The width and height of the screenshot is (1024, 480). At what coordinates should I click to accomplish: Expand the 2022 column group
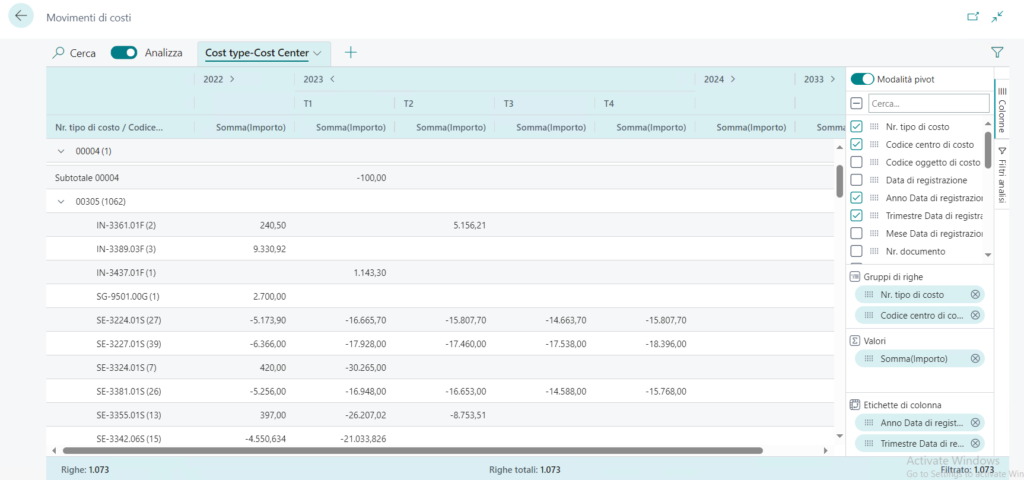[x=232, y=79]
